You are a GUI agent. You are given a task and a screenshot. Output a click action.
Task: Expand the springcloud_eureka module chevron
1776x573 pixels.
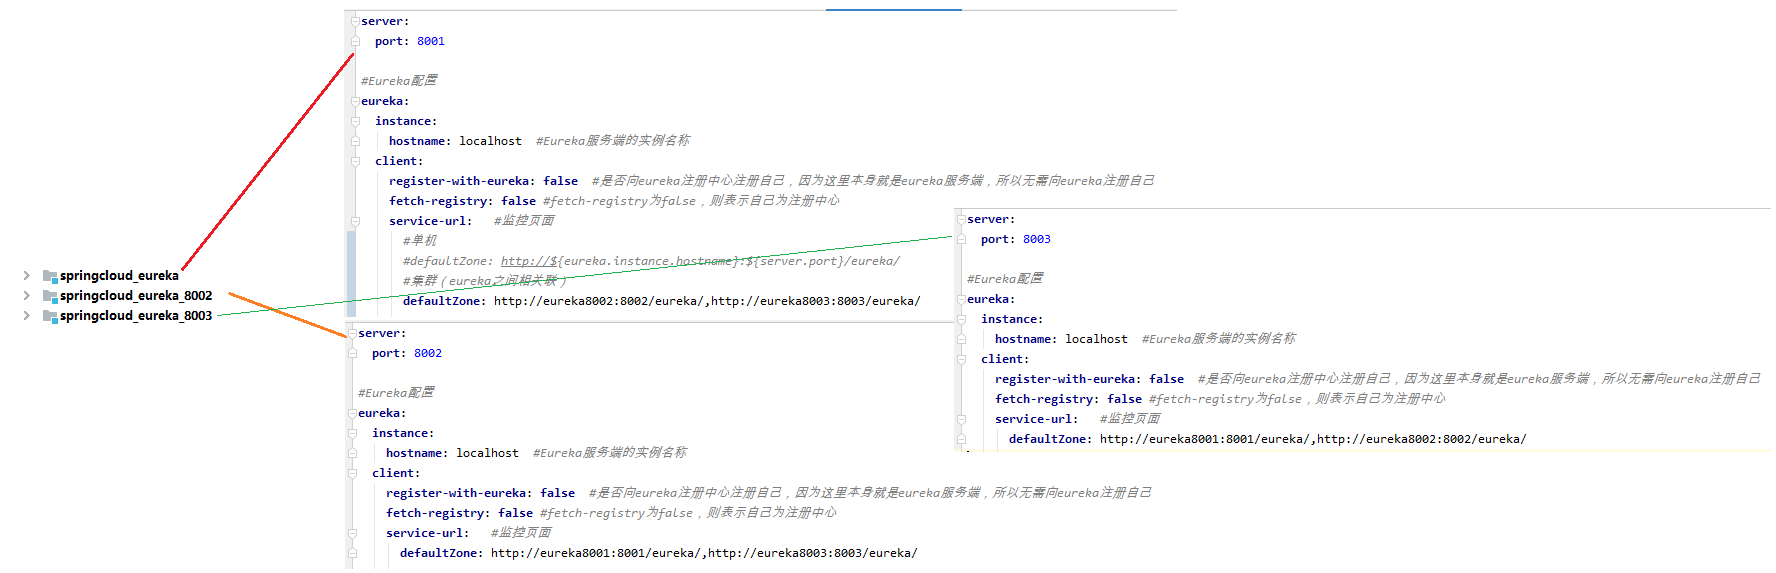pos(27,275)
